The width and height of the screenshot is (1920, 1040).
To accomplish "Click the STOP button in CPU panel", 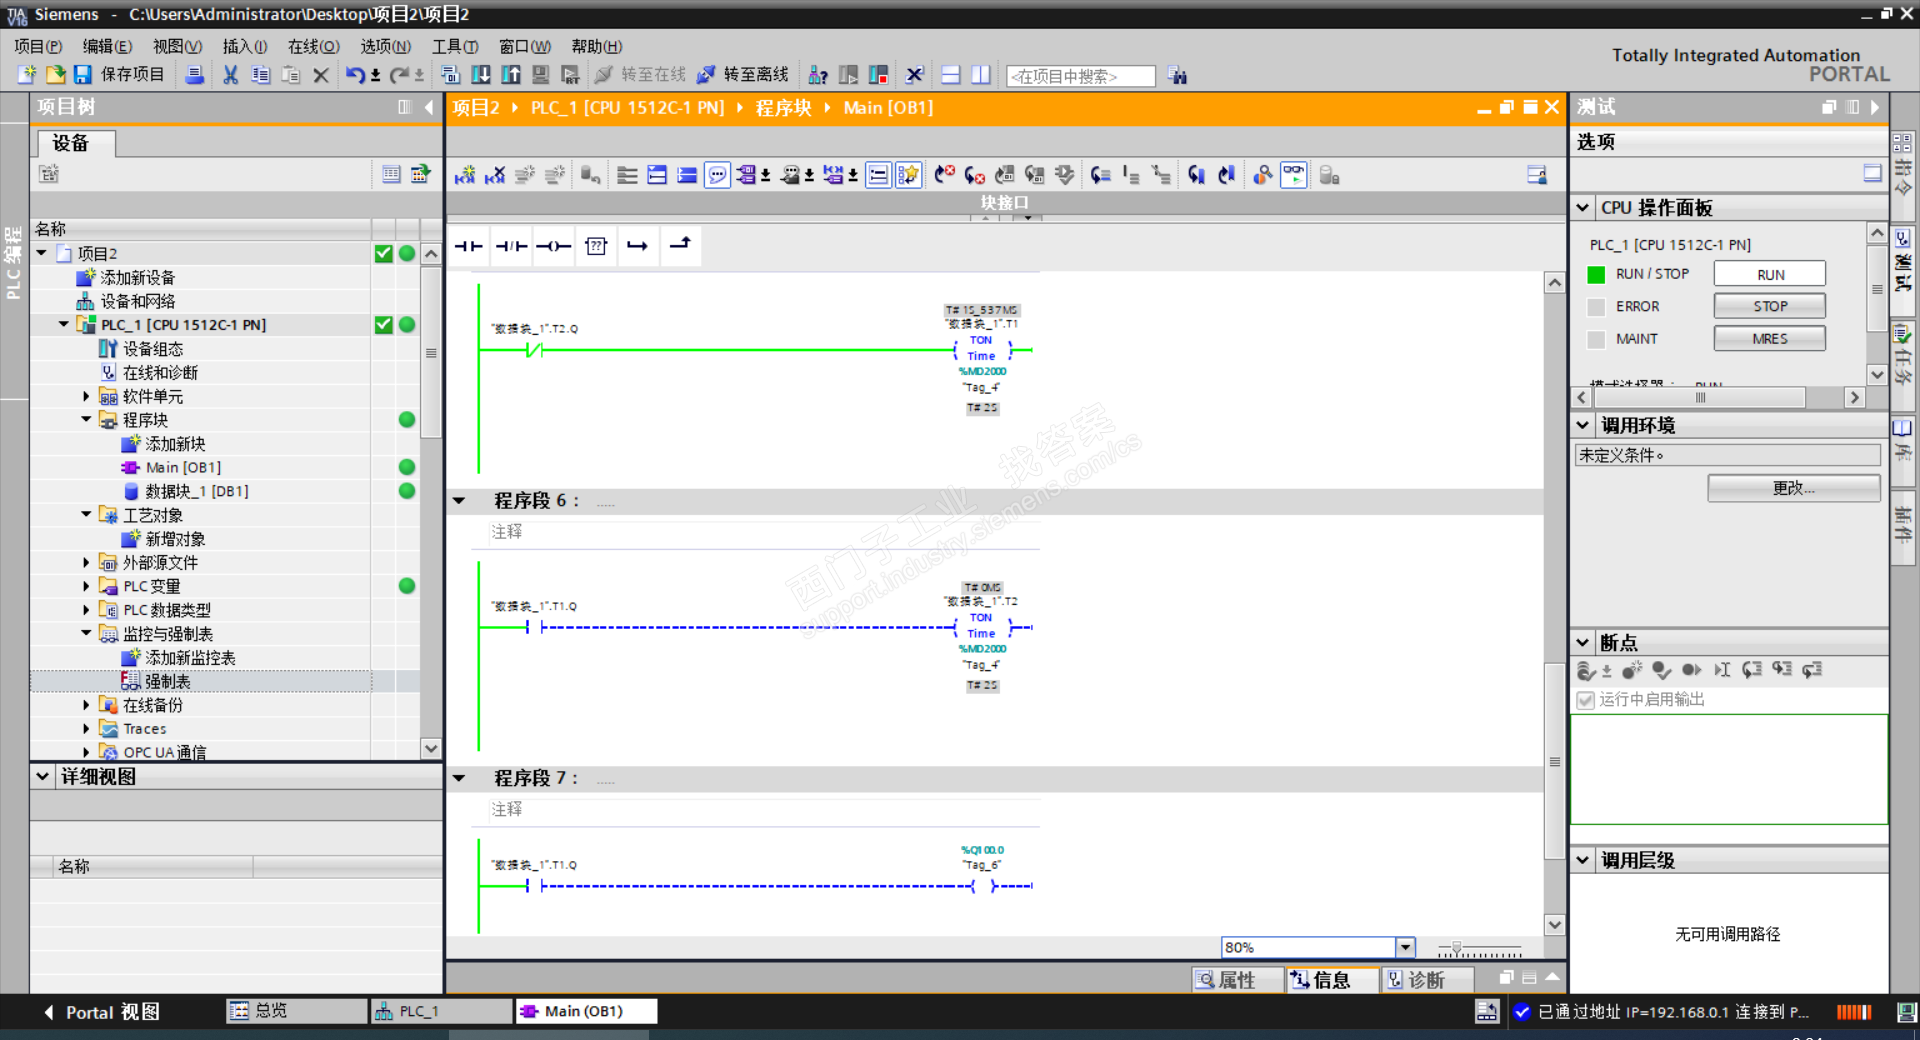I will [1769, 306].
